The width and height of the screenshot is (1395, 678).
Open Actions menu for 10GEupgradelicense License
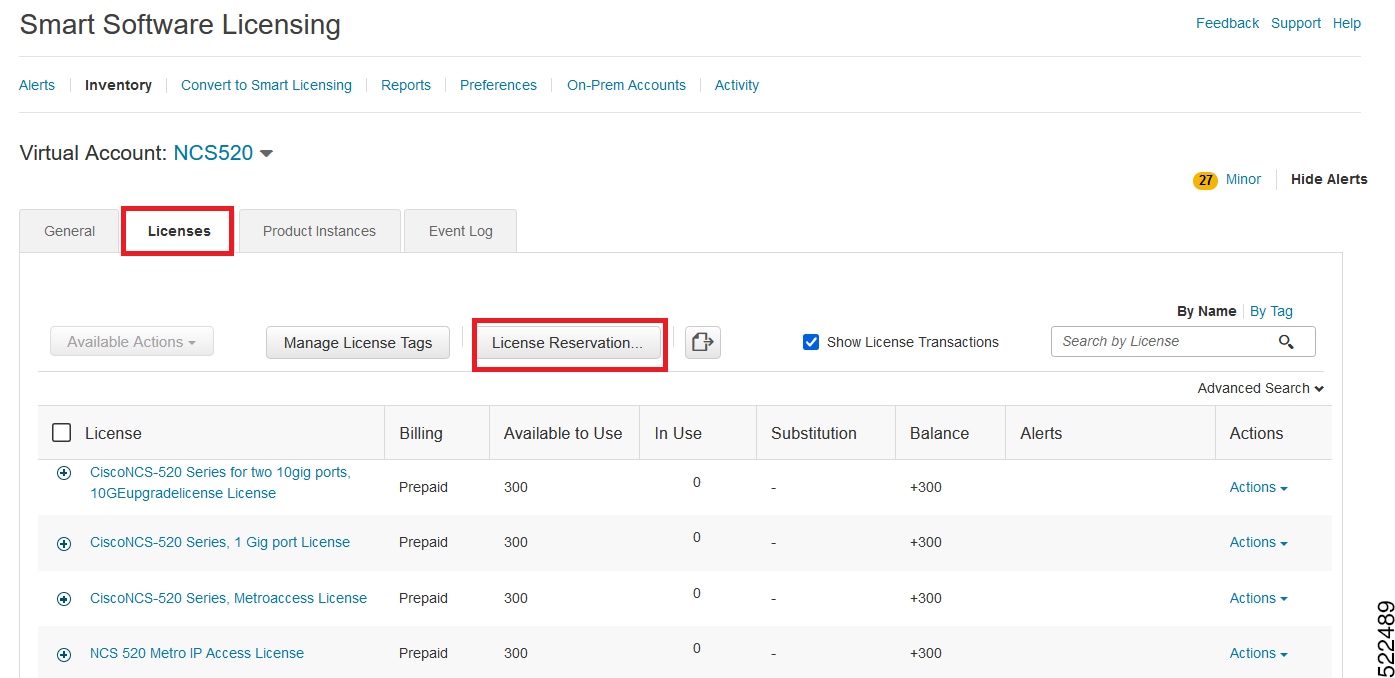(x=1258, y=487)
